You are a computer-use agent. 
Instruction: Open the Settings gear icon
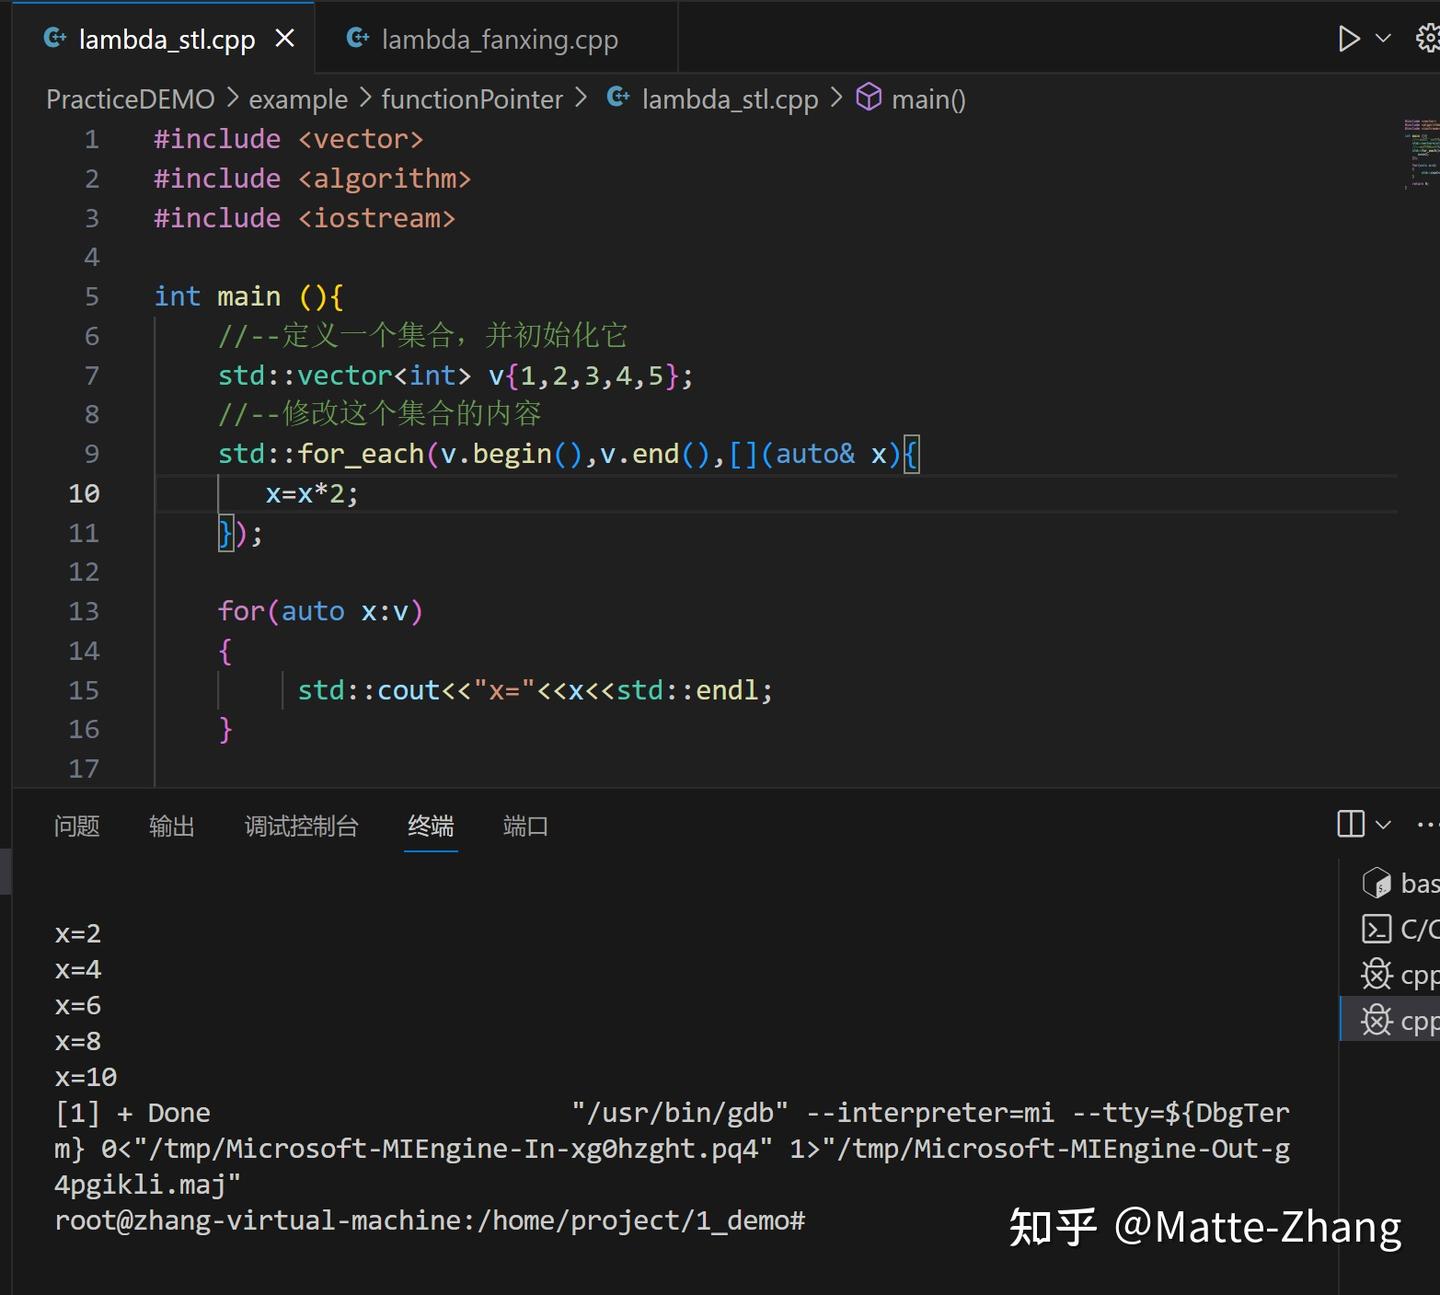[1428, 38]
